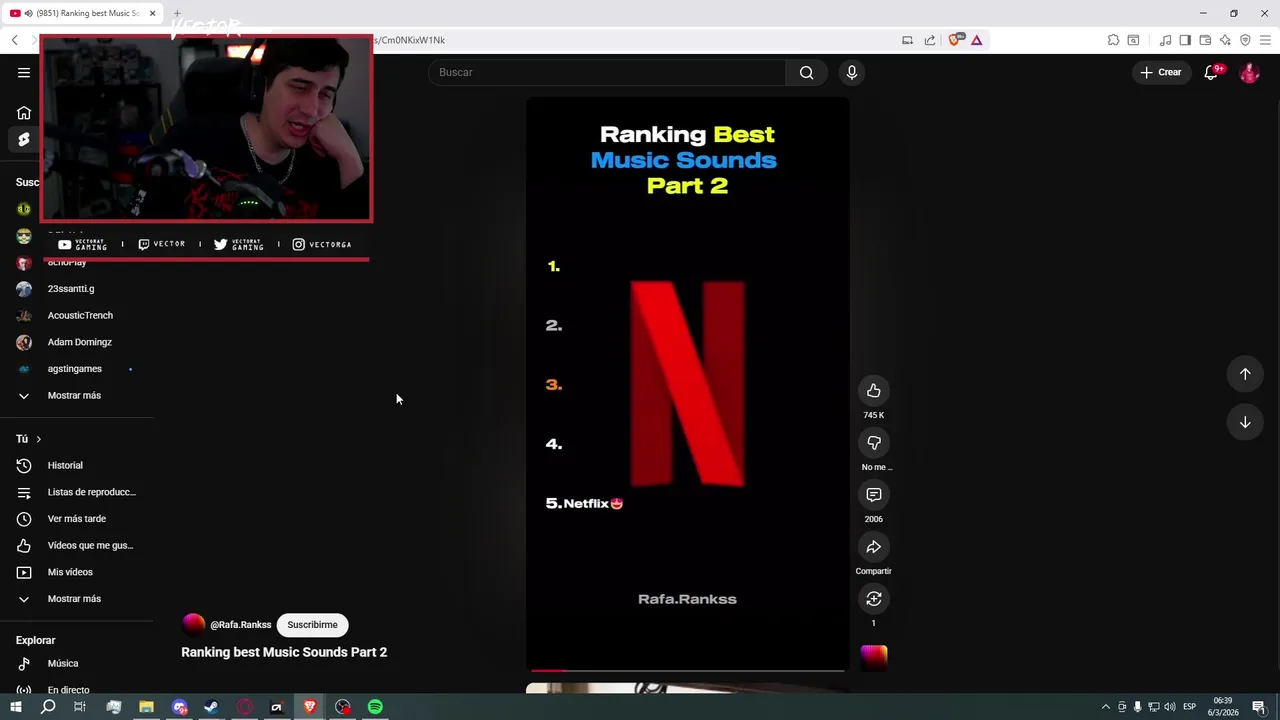
Task: Open a new browser tab
Action: (177, 13)
